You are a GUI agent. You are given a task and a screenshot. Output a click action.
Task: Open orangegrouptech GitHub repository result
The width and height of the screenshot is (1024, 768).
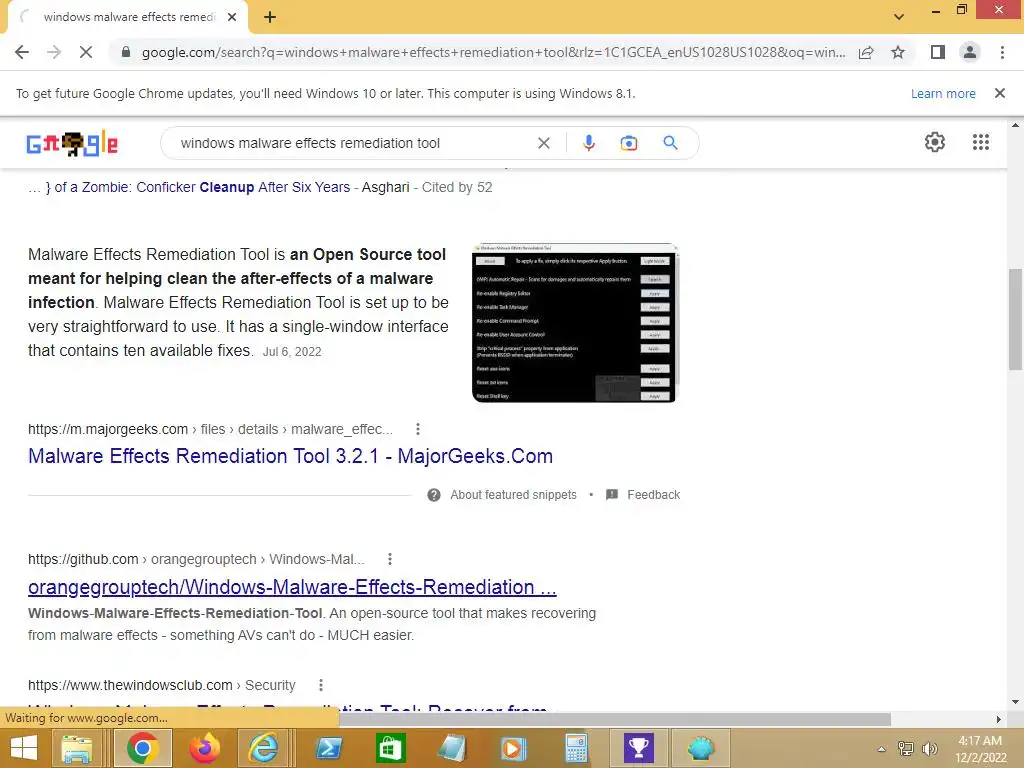click(292, 587)
